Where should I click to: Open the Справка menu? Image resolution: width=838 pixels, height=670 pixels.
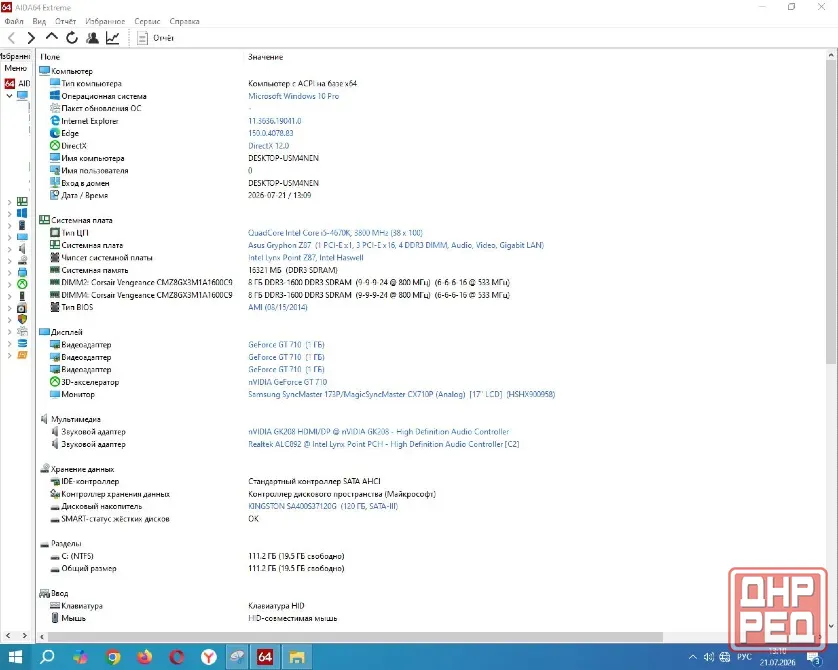coord(184,21)
